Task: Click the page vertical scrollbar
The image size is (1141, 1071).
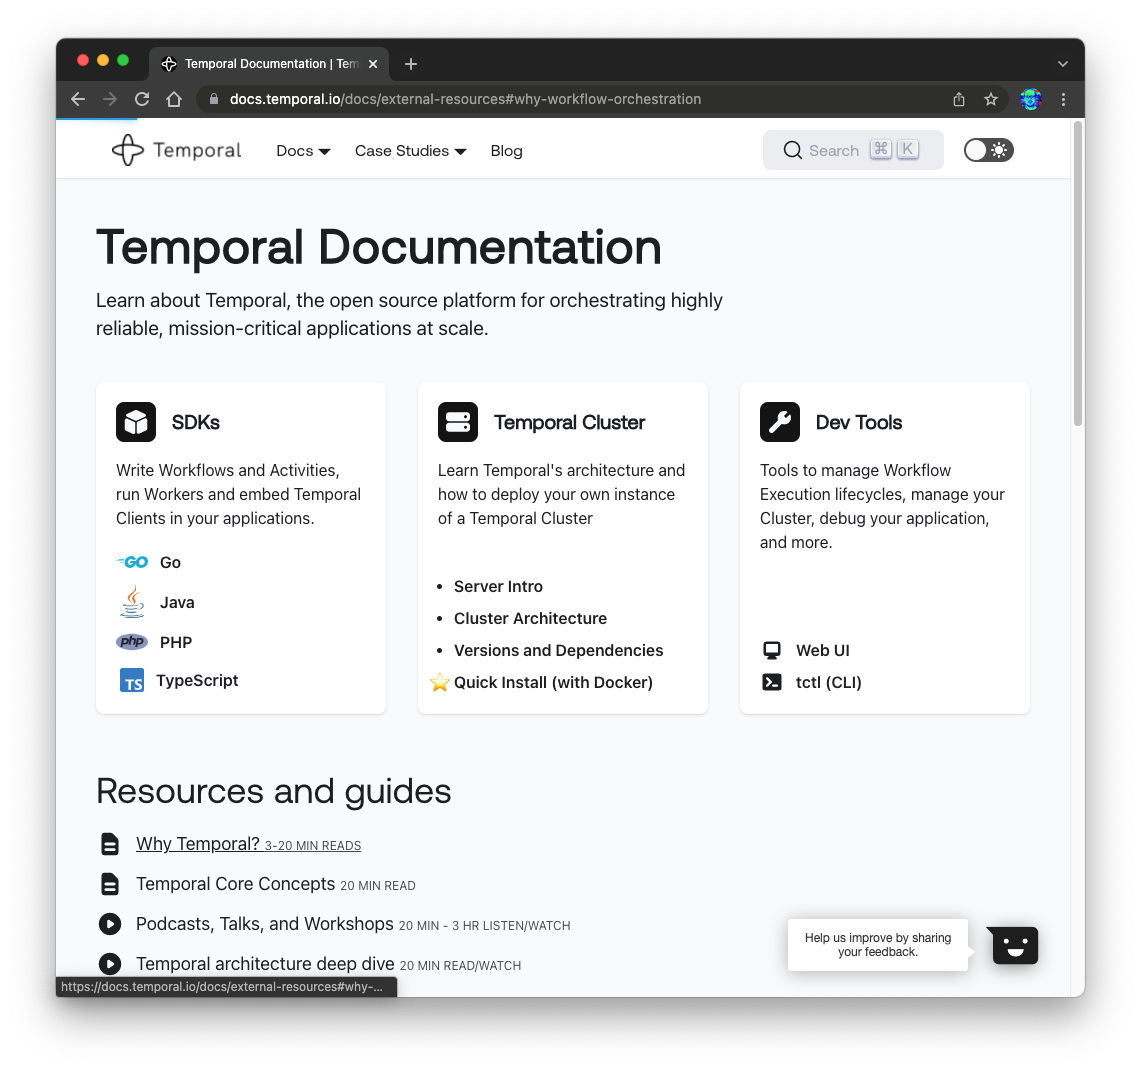Action: coord(1078,274)
